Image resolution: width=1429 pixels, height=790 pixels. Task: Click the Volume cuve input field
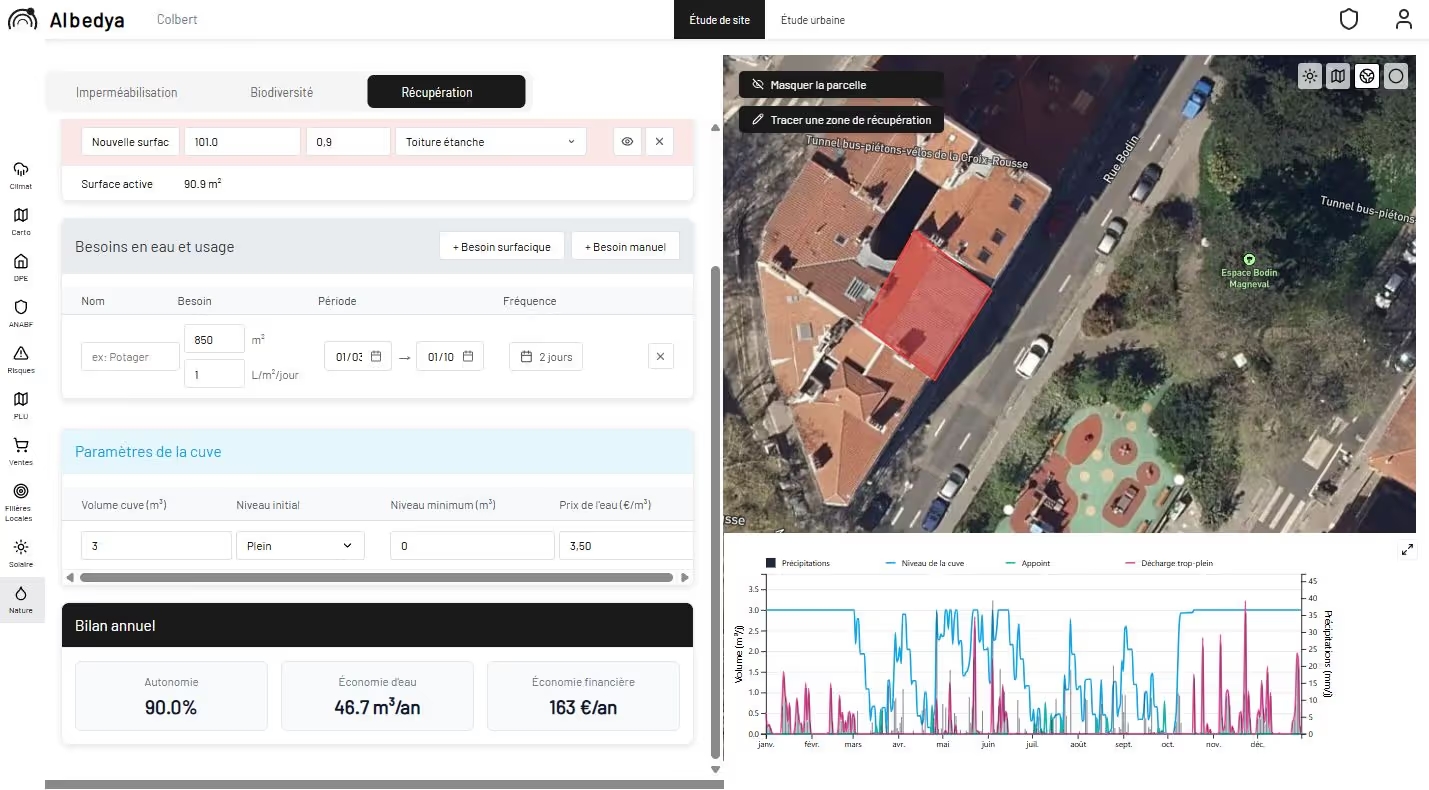[x=156, y=546]
